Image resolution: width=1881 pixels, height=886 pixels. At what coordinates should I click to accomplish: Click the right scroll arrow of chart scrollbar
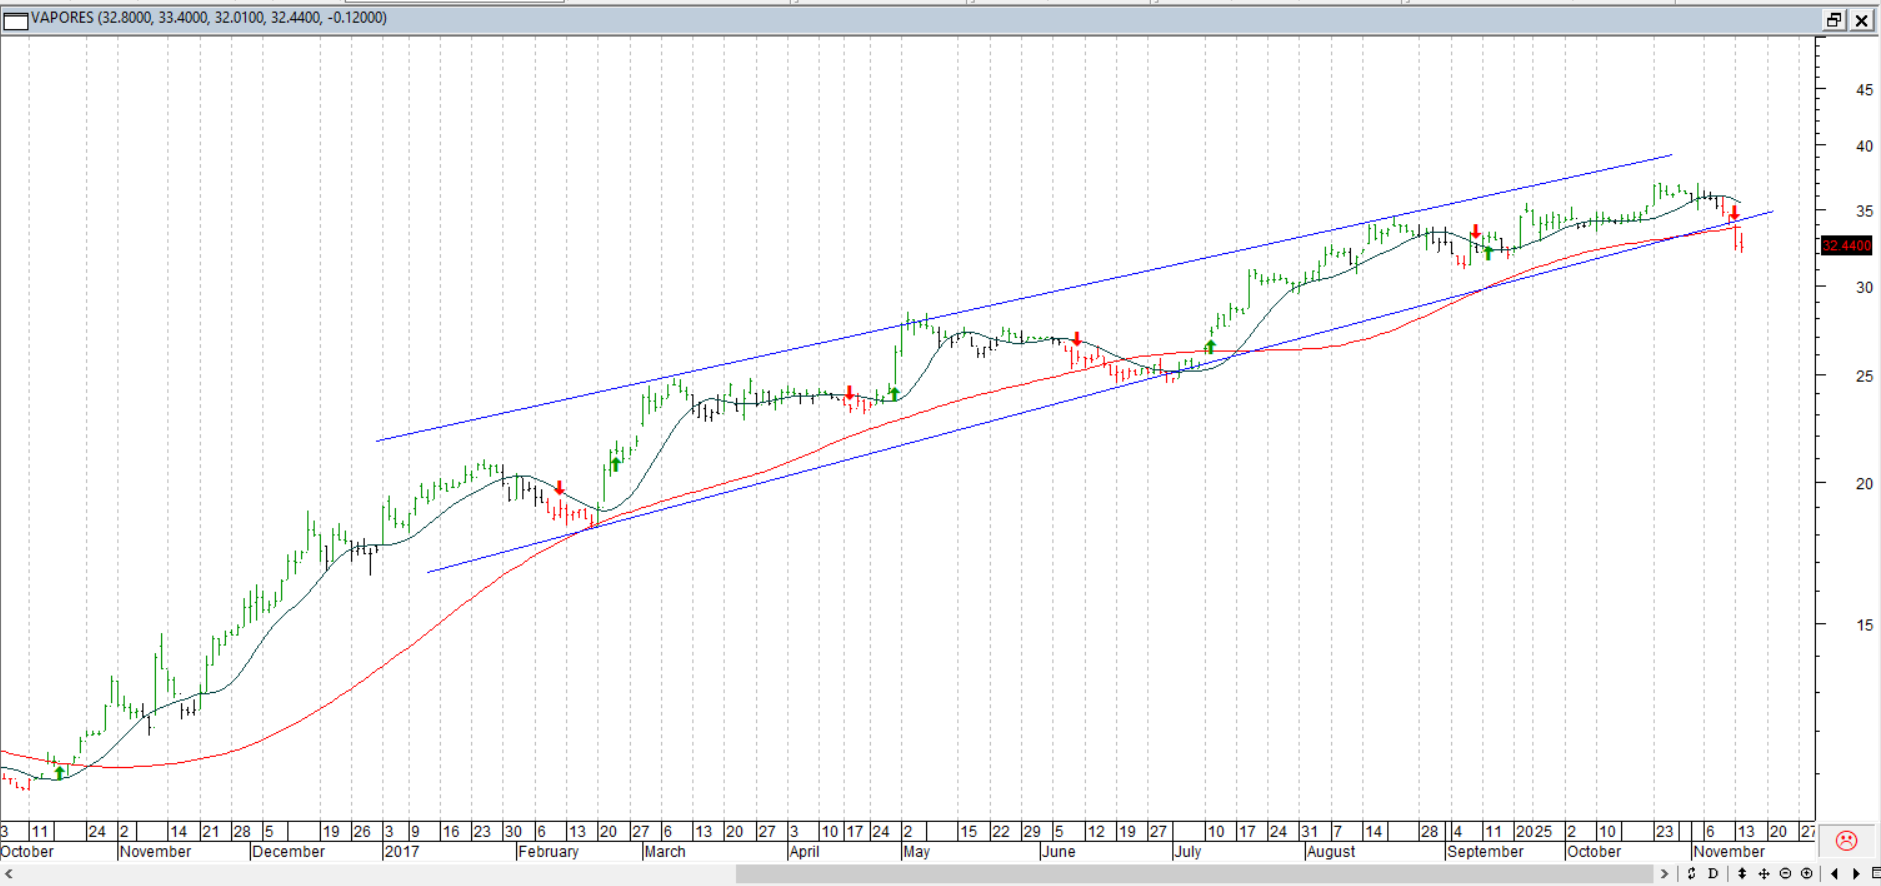click(x=1665, y=874)
